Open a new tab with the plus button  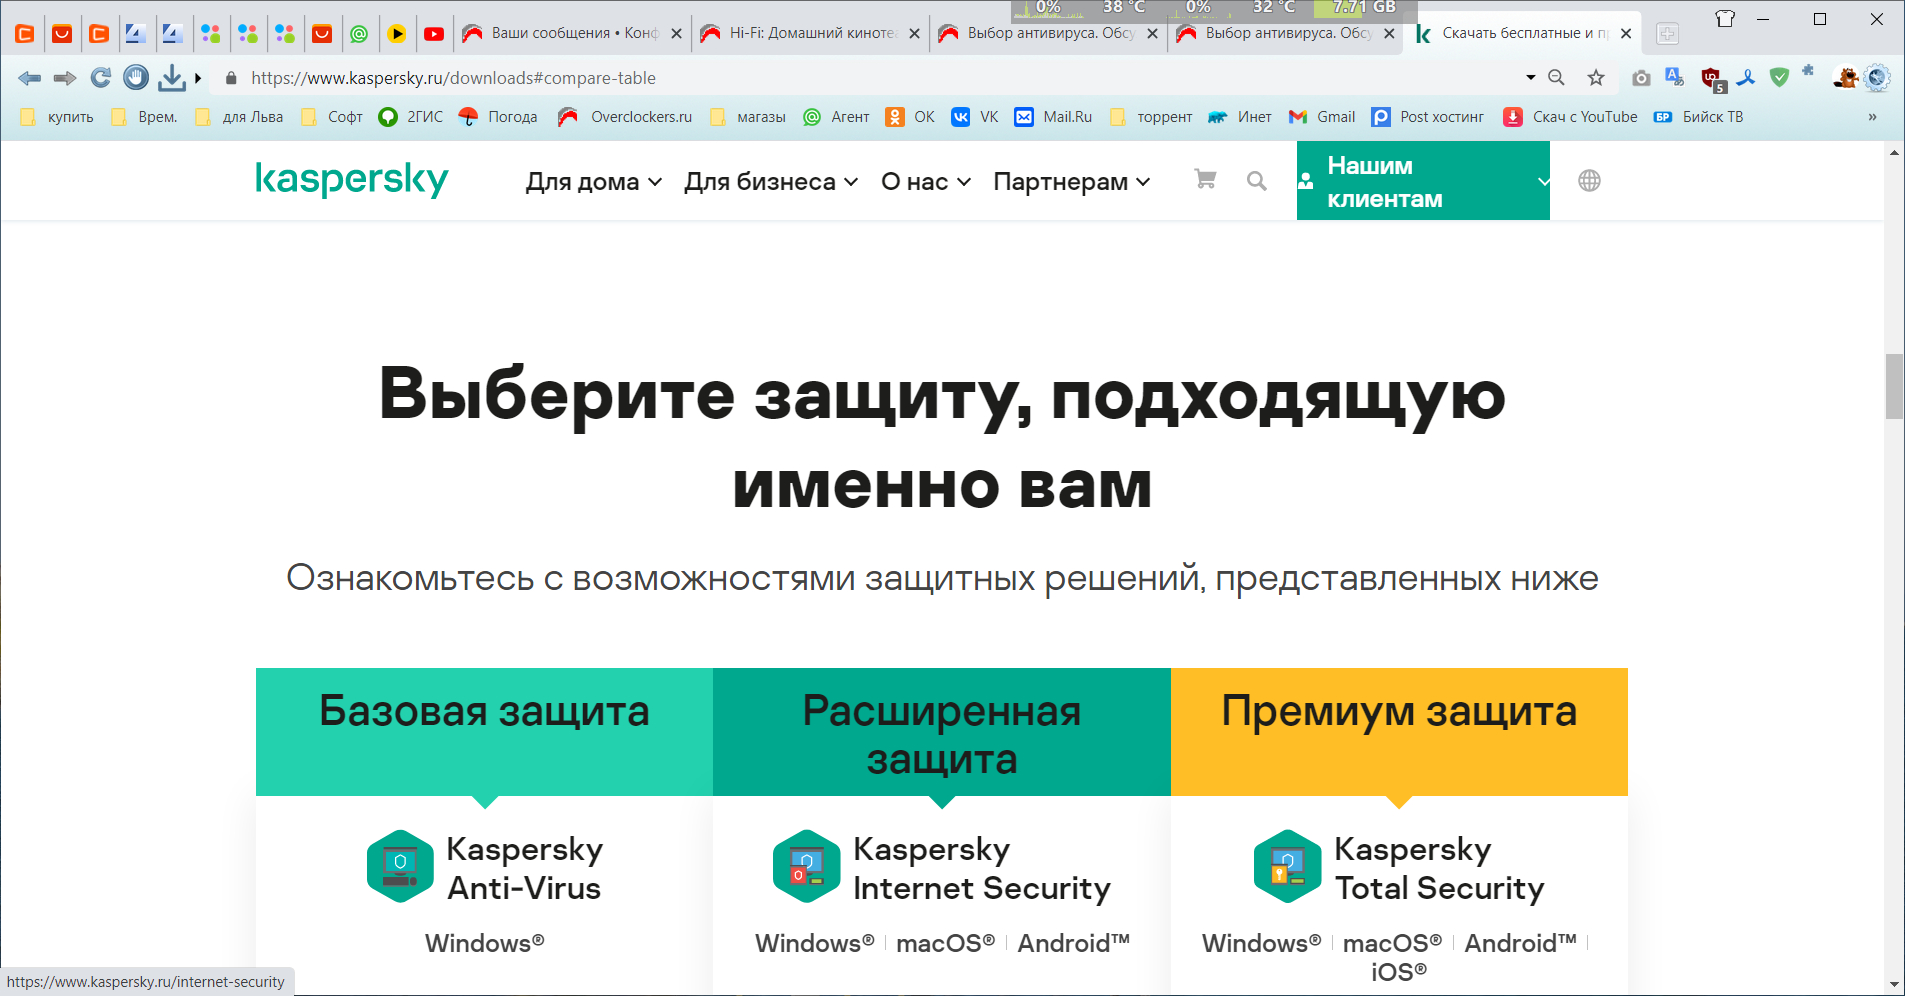(x=1667, y=34)
